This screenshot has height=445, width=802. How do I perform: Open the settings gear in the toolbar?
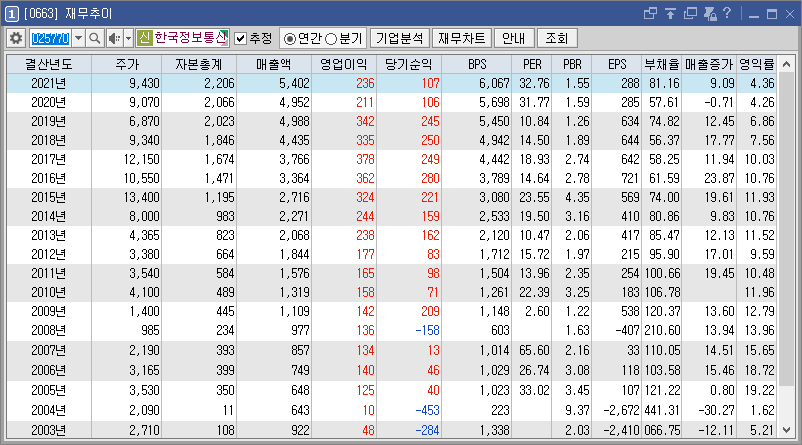click(x=16, y=38)
